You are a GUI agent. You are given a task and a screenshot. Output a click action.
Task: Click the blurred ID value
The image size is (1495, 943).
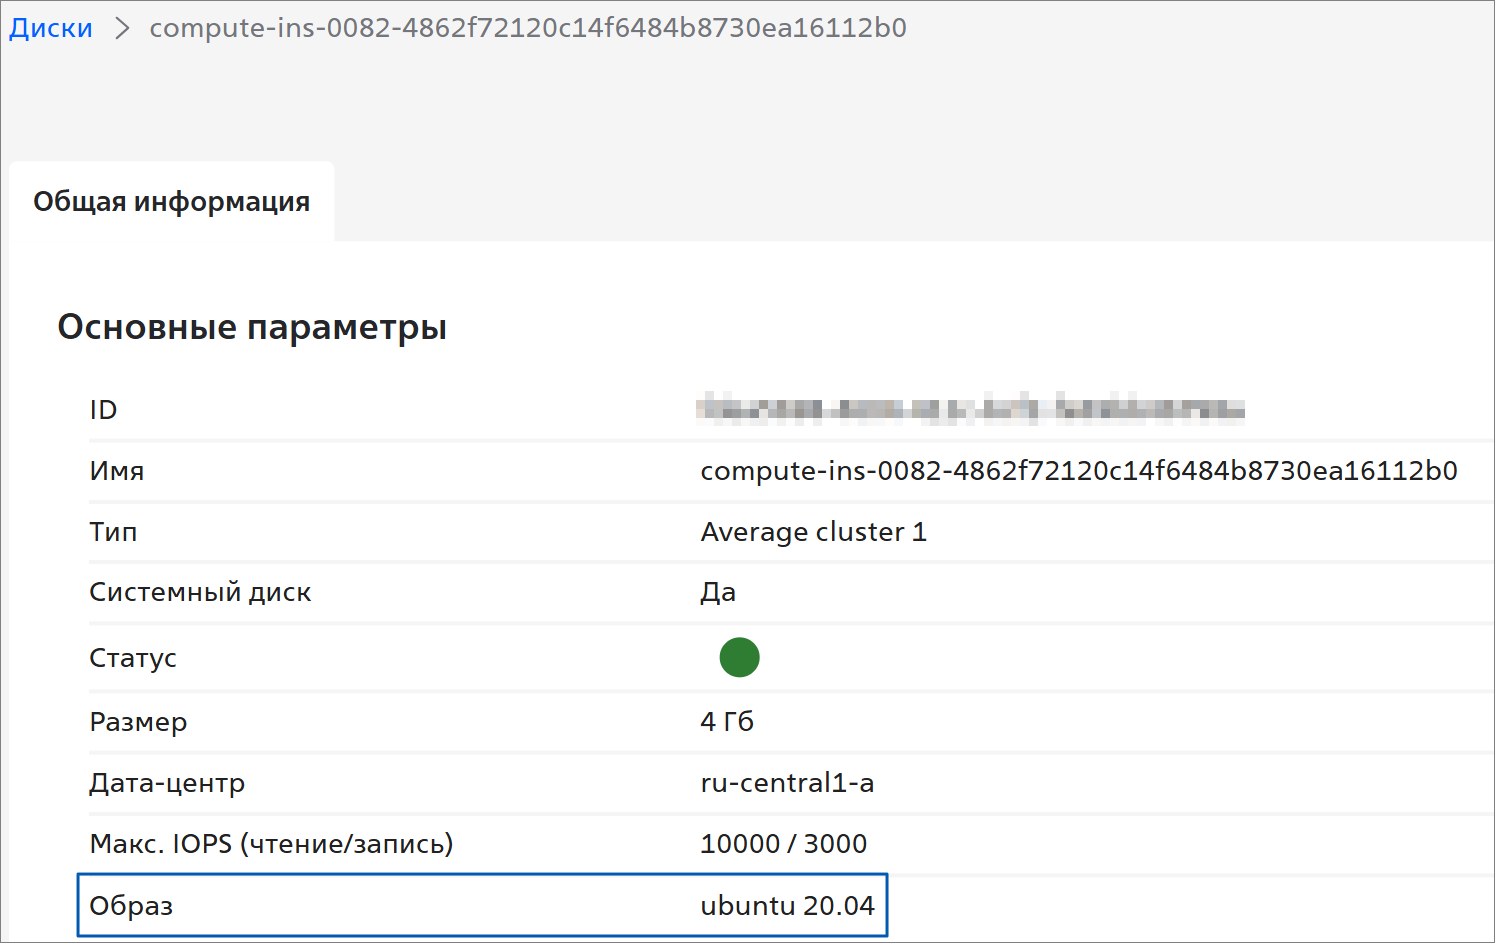970,409
